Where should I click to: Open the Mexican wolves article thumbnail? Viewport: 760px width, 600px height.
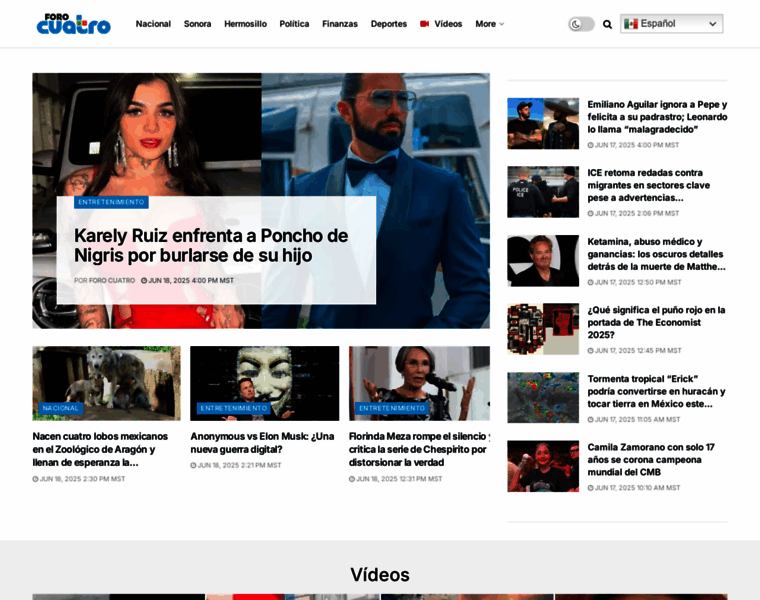pyautogui.click(x=107, y=383)
